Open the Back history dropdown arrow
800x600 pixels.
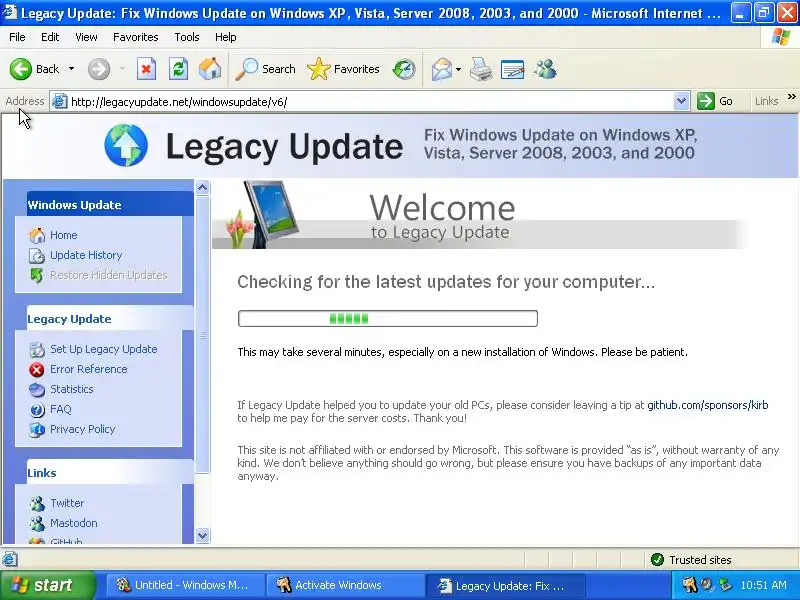tap(71, 69)
